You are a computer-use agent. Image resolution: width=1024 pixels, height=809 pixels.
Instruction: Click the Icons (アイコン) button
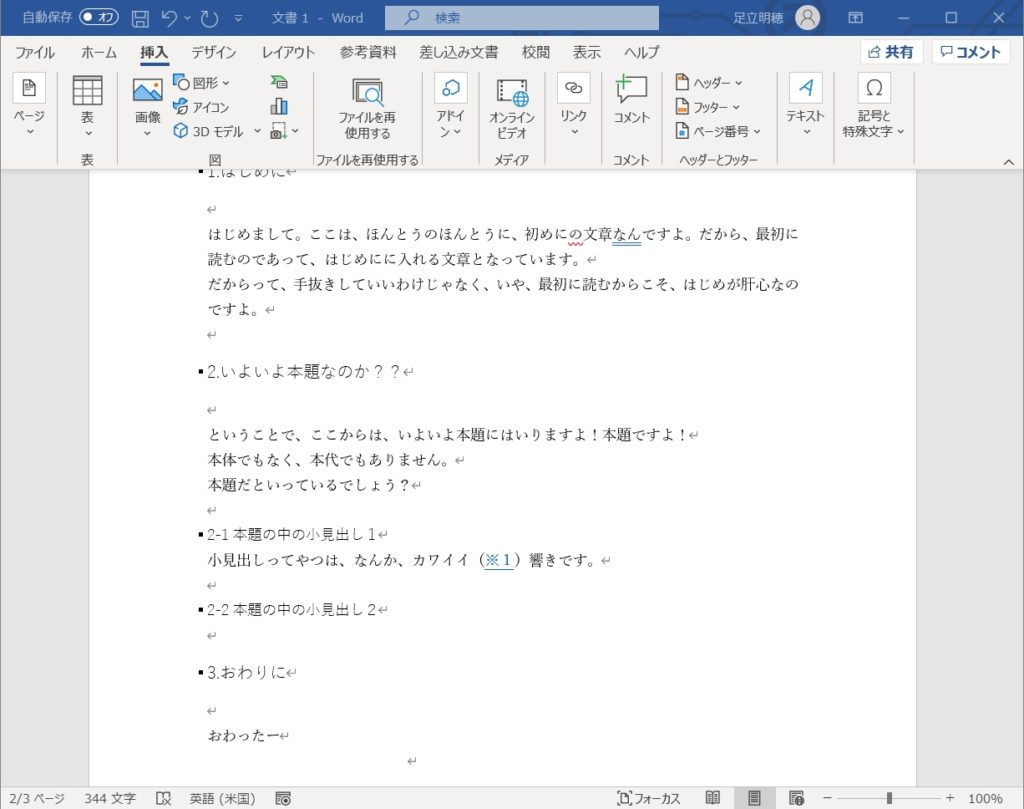tap(201, 107)
